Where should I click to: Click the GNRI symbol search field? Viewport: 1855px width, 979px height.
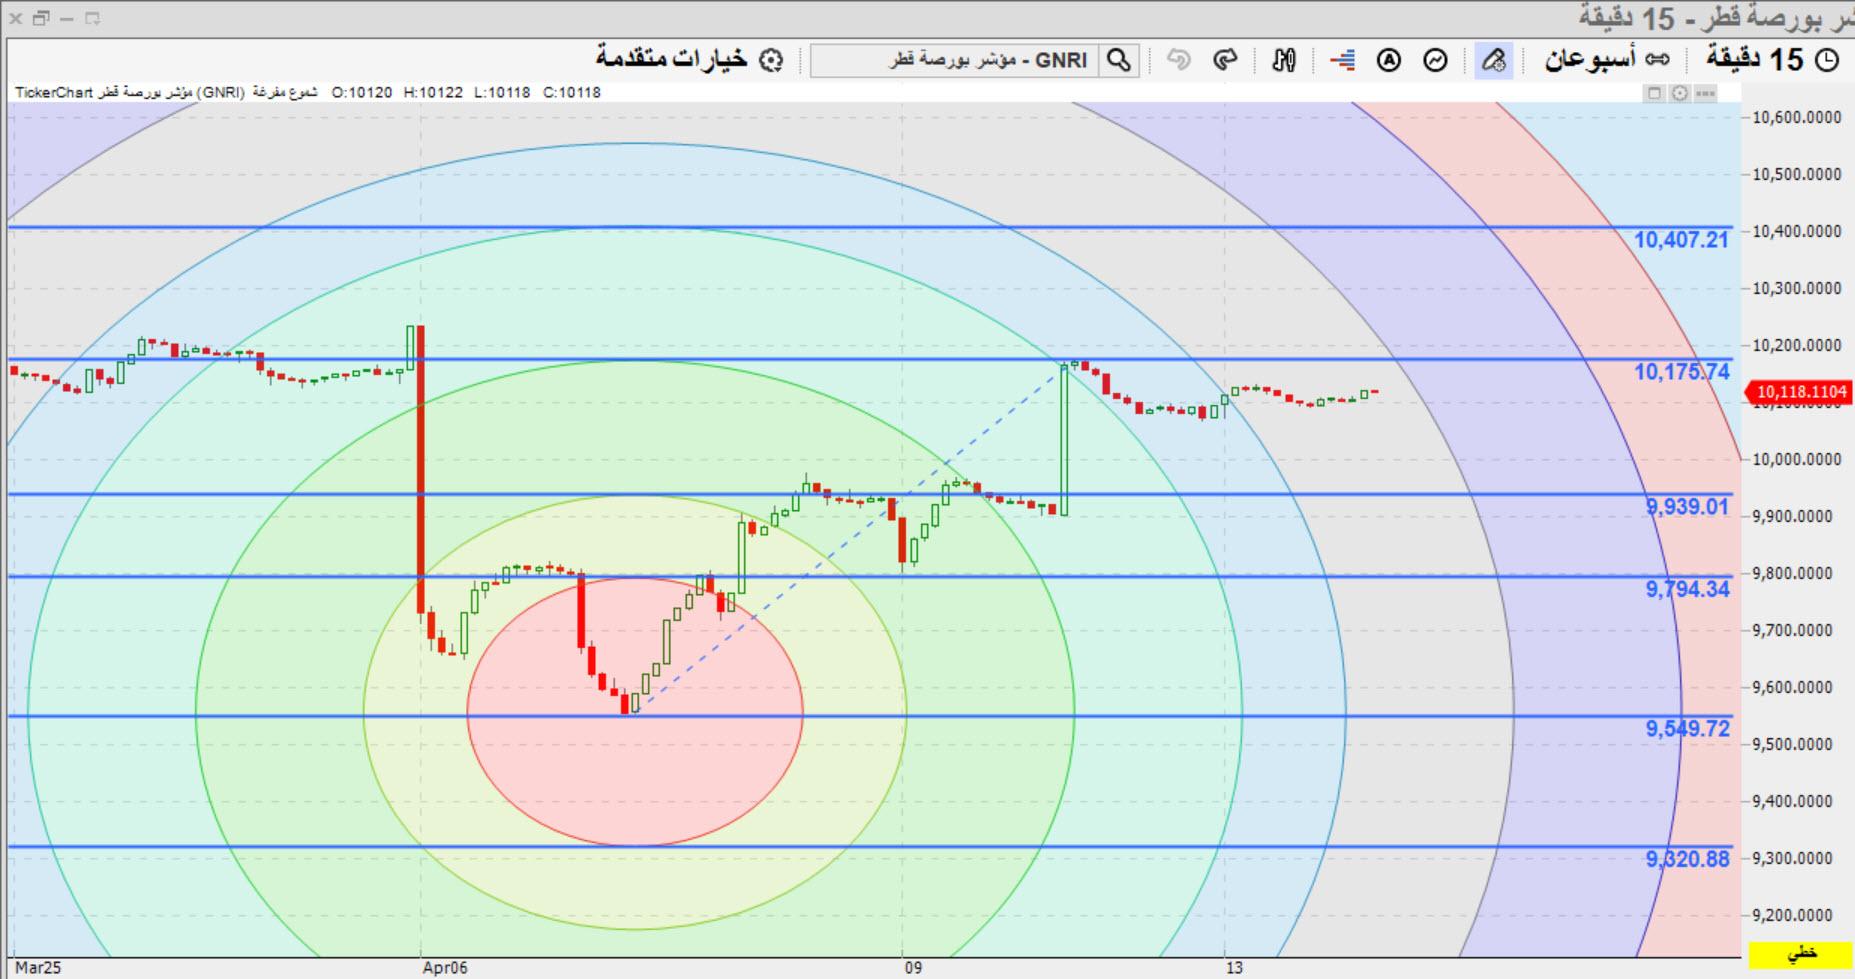pyautogui.click(x=955, y=60)
